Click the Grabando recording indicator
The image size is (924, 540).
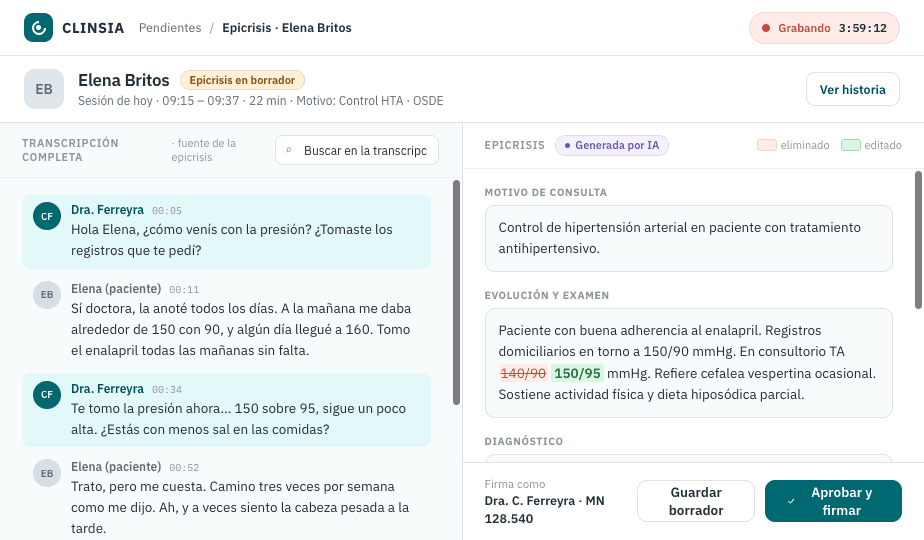pos(824,28)
